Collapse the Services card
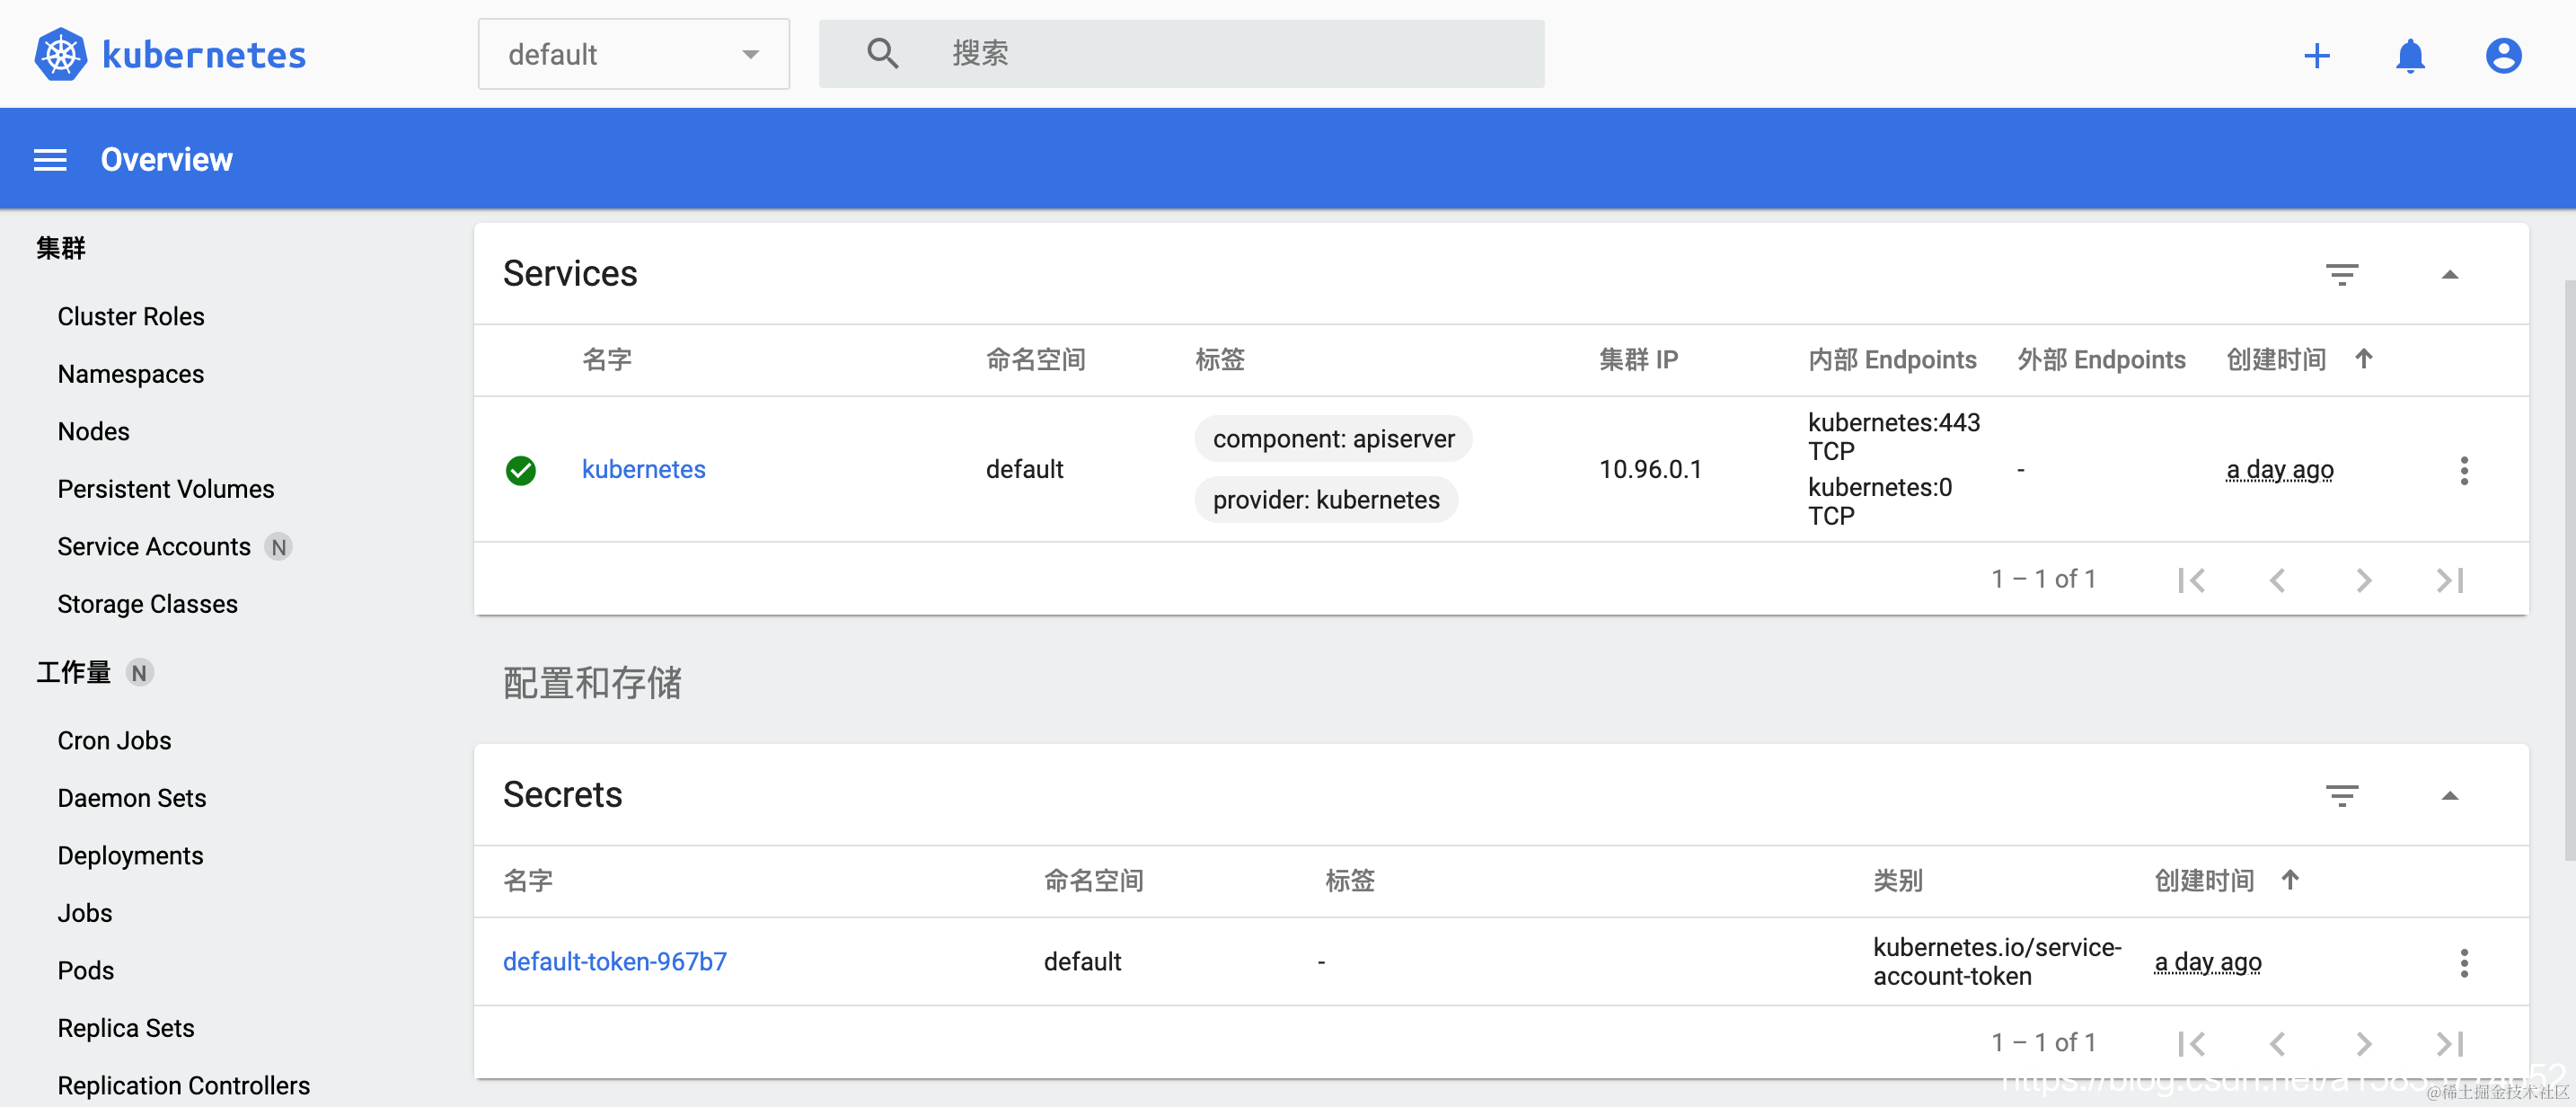 pyautogui.click(x=2449, y=275)
